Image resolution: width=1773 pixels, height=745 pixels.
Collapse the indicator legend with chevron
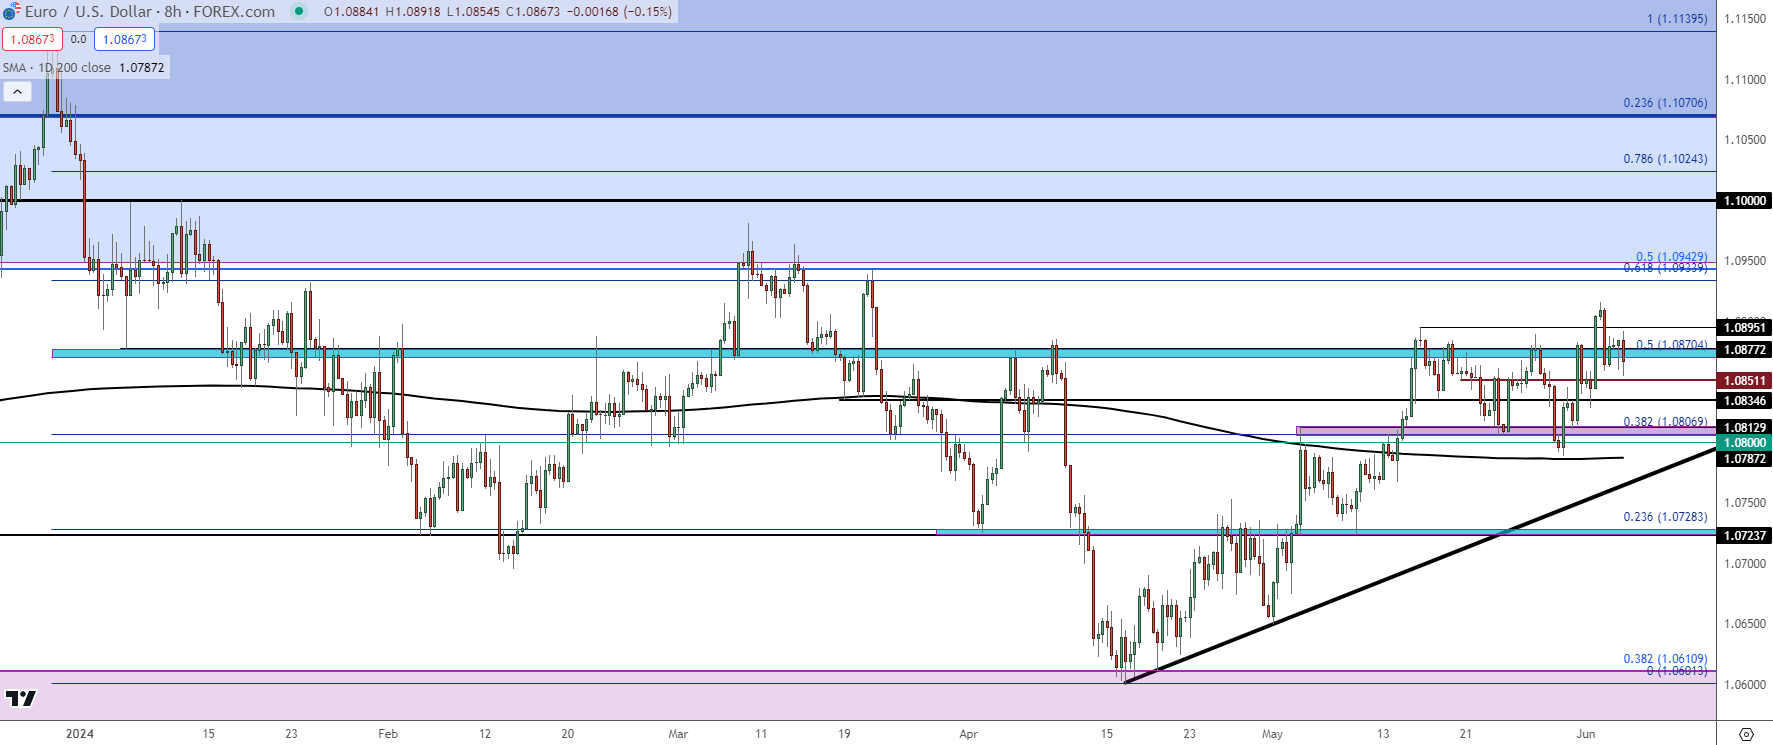tap(17, 91)
